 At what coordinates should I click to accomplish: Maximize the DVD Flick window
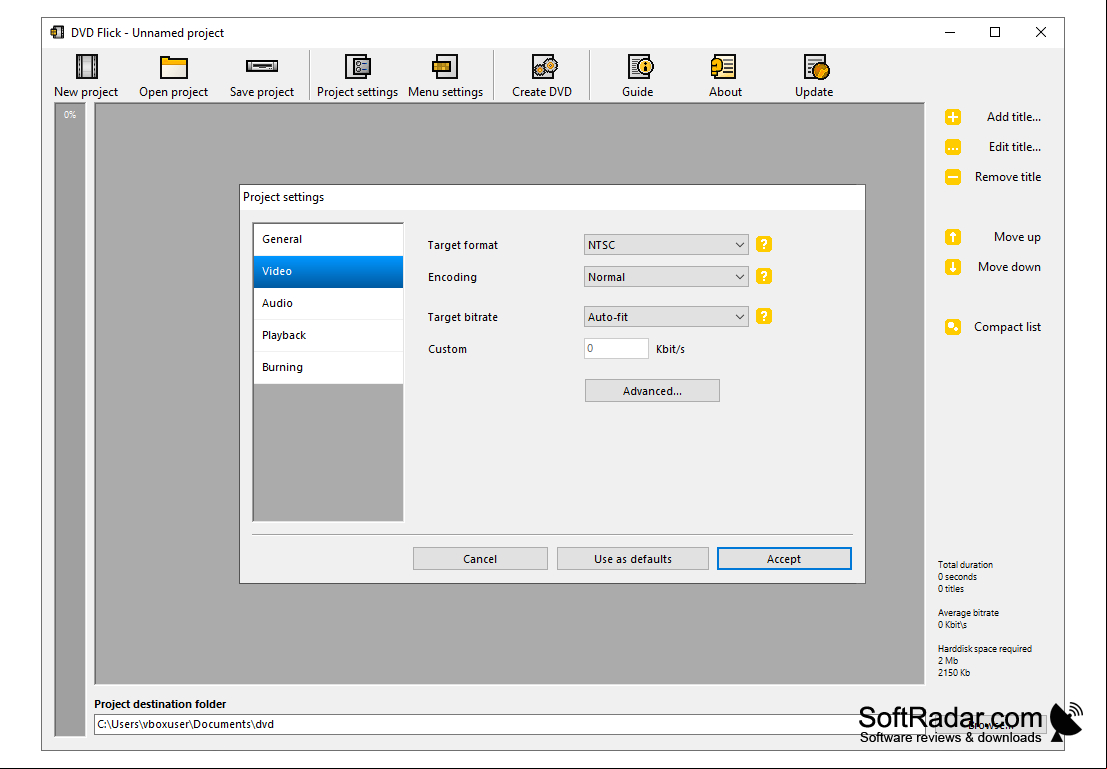995,32
